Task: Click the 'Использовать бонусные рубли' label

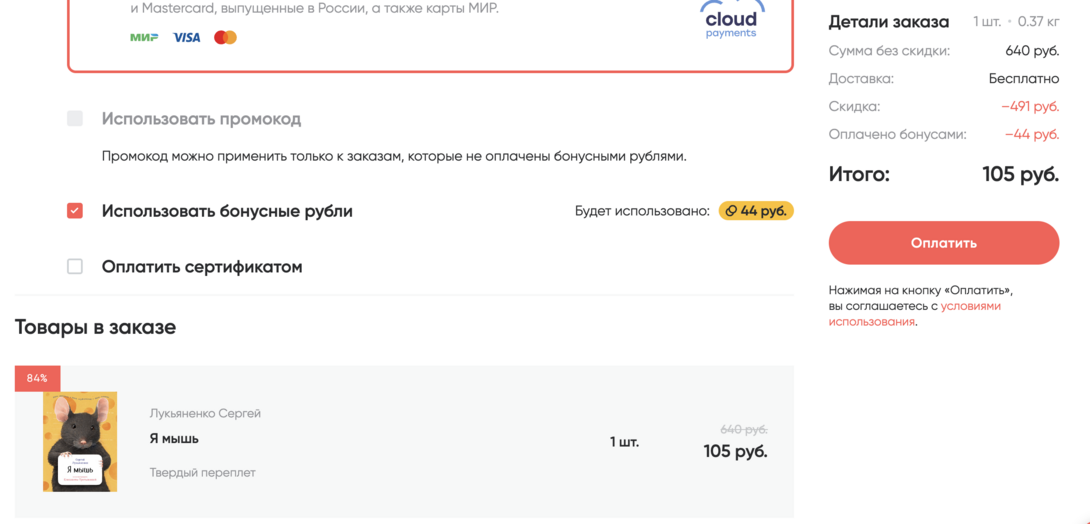Action: click(x=227, y=211)
